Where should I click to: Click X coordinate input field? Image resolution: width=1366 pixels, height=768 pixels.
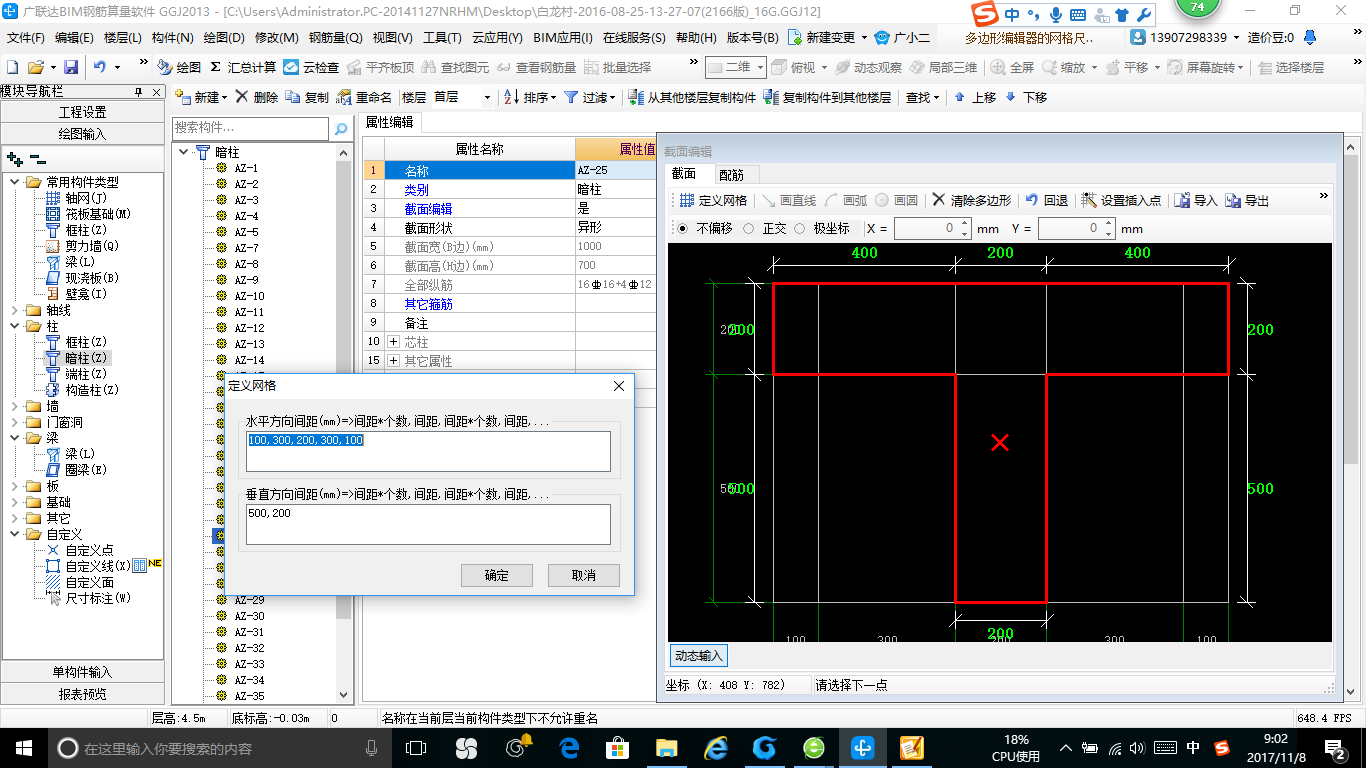click(x=932, y=229)
